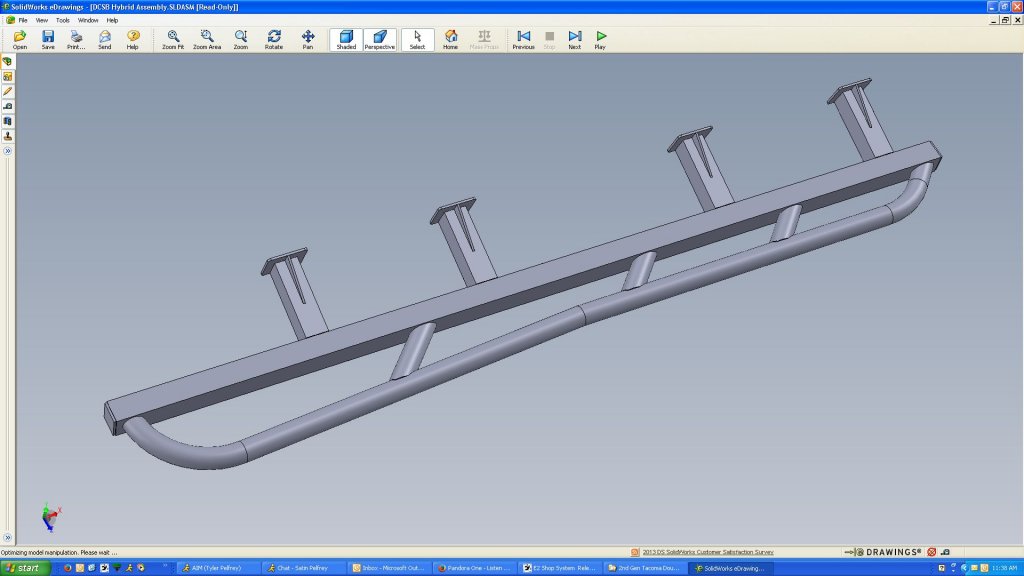Select the Zoom Area tool
Screen dimensions: 1024x576
point(207,40)
